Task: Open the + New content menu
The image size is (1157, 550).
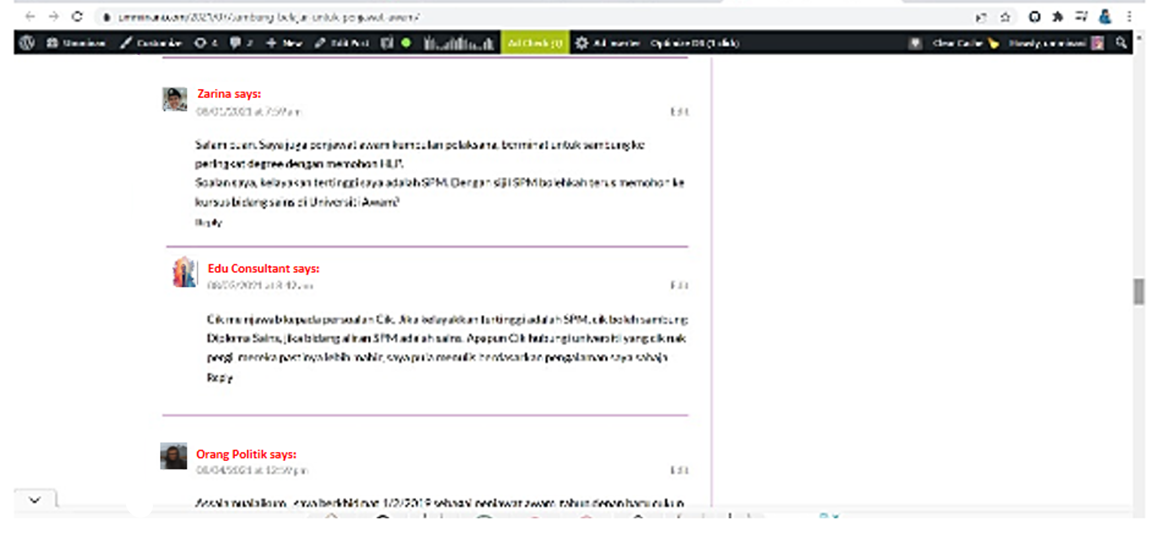Action: tap(284, 43)
